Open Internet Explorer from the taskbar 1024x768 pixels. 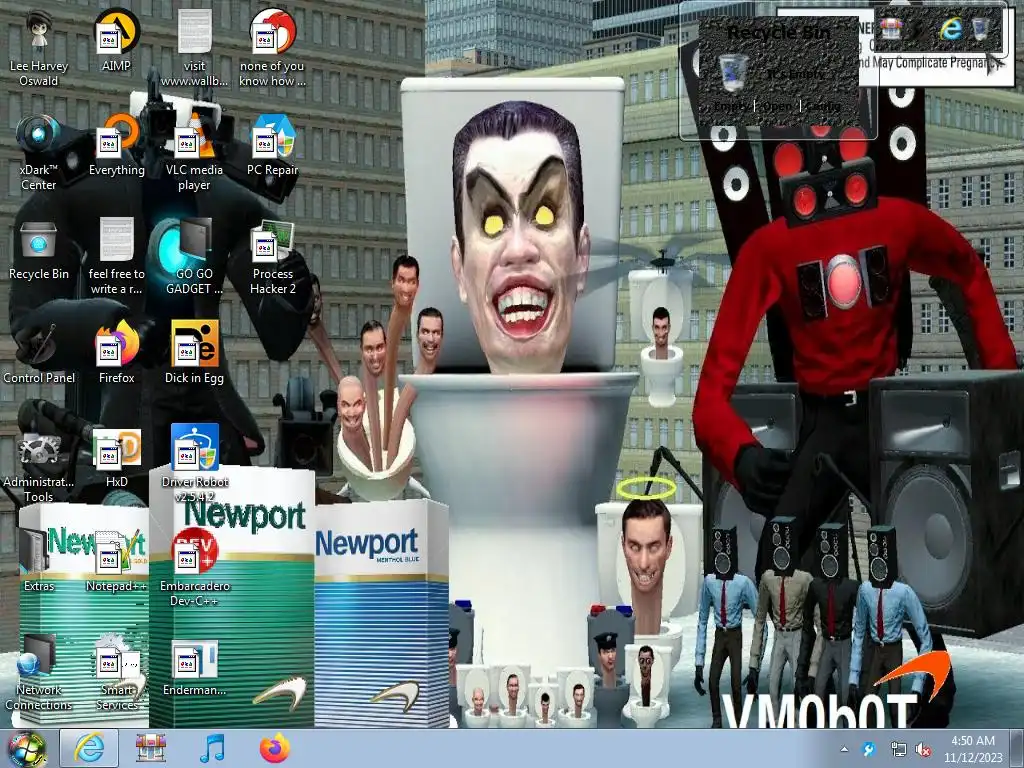coord(89,748)
